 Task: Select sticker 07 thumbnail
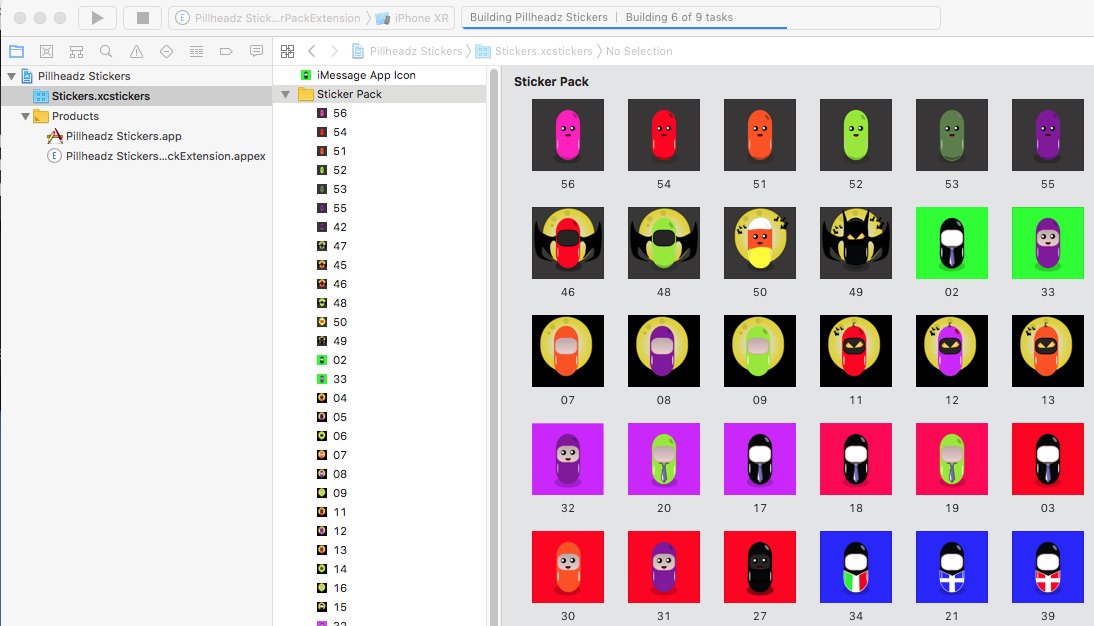(x=568, y=351)
